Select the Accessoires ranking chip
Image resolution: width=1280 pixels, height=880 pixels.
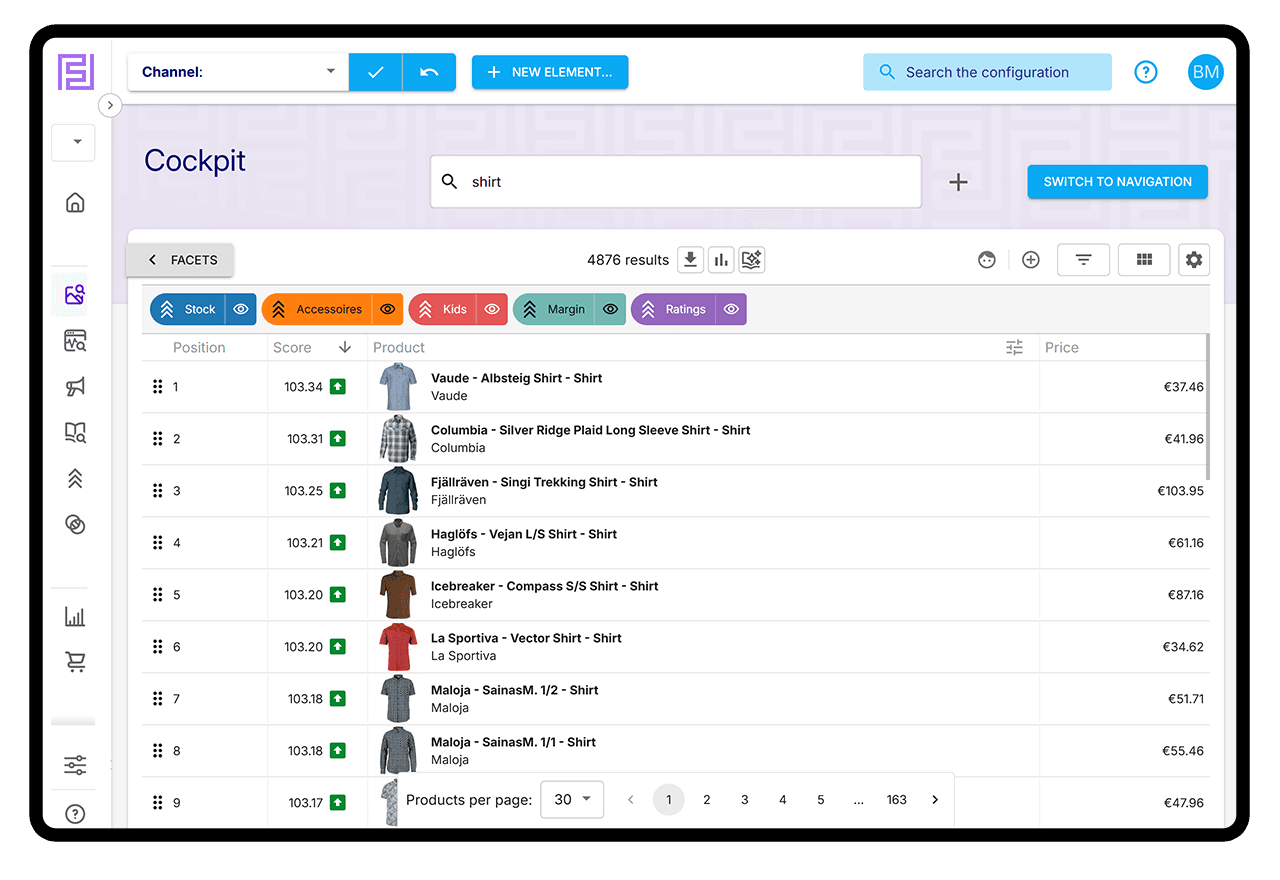tap(317, 309)
